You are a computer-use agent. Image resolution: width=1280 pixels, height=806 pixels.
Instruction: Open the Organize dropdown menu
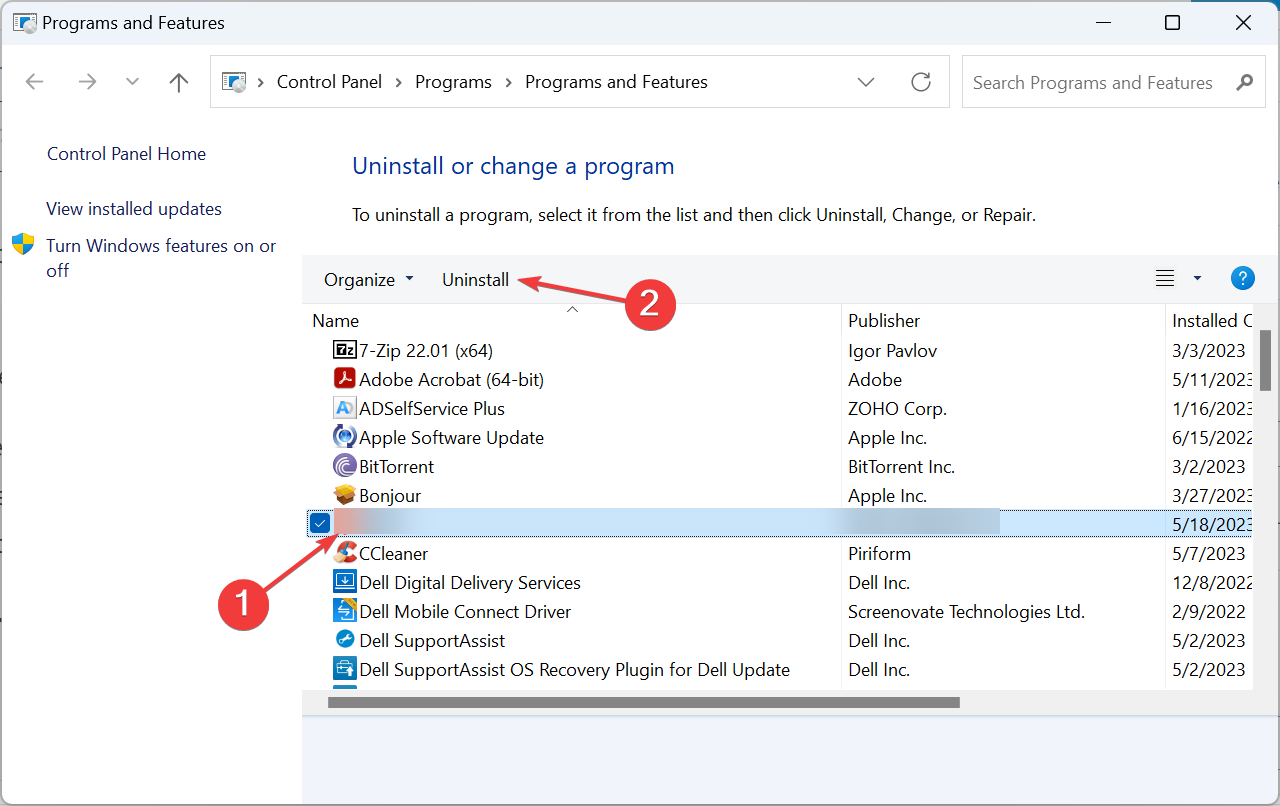pos(368,280)
